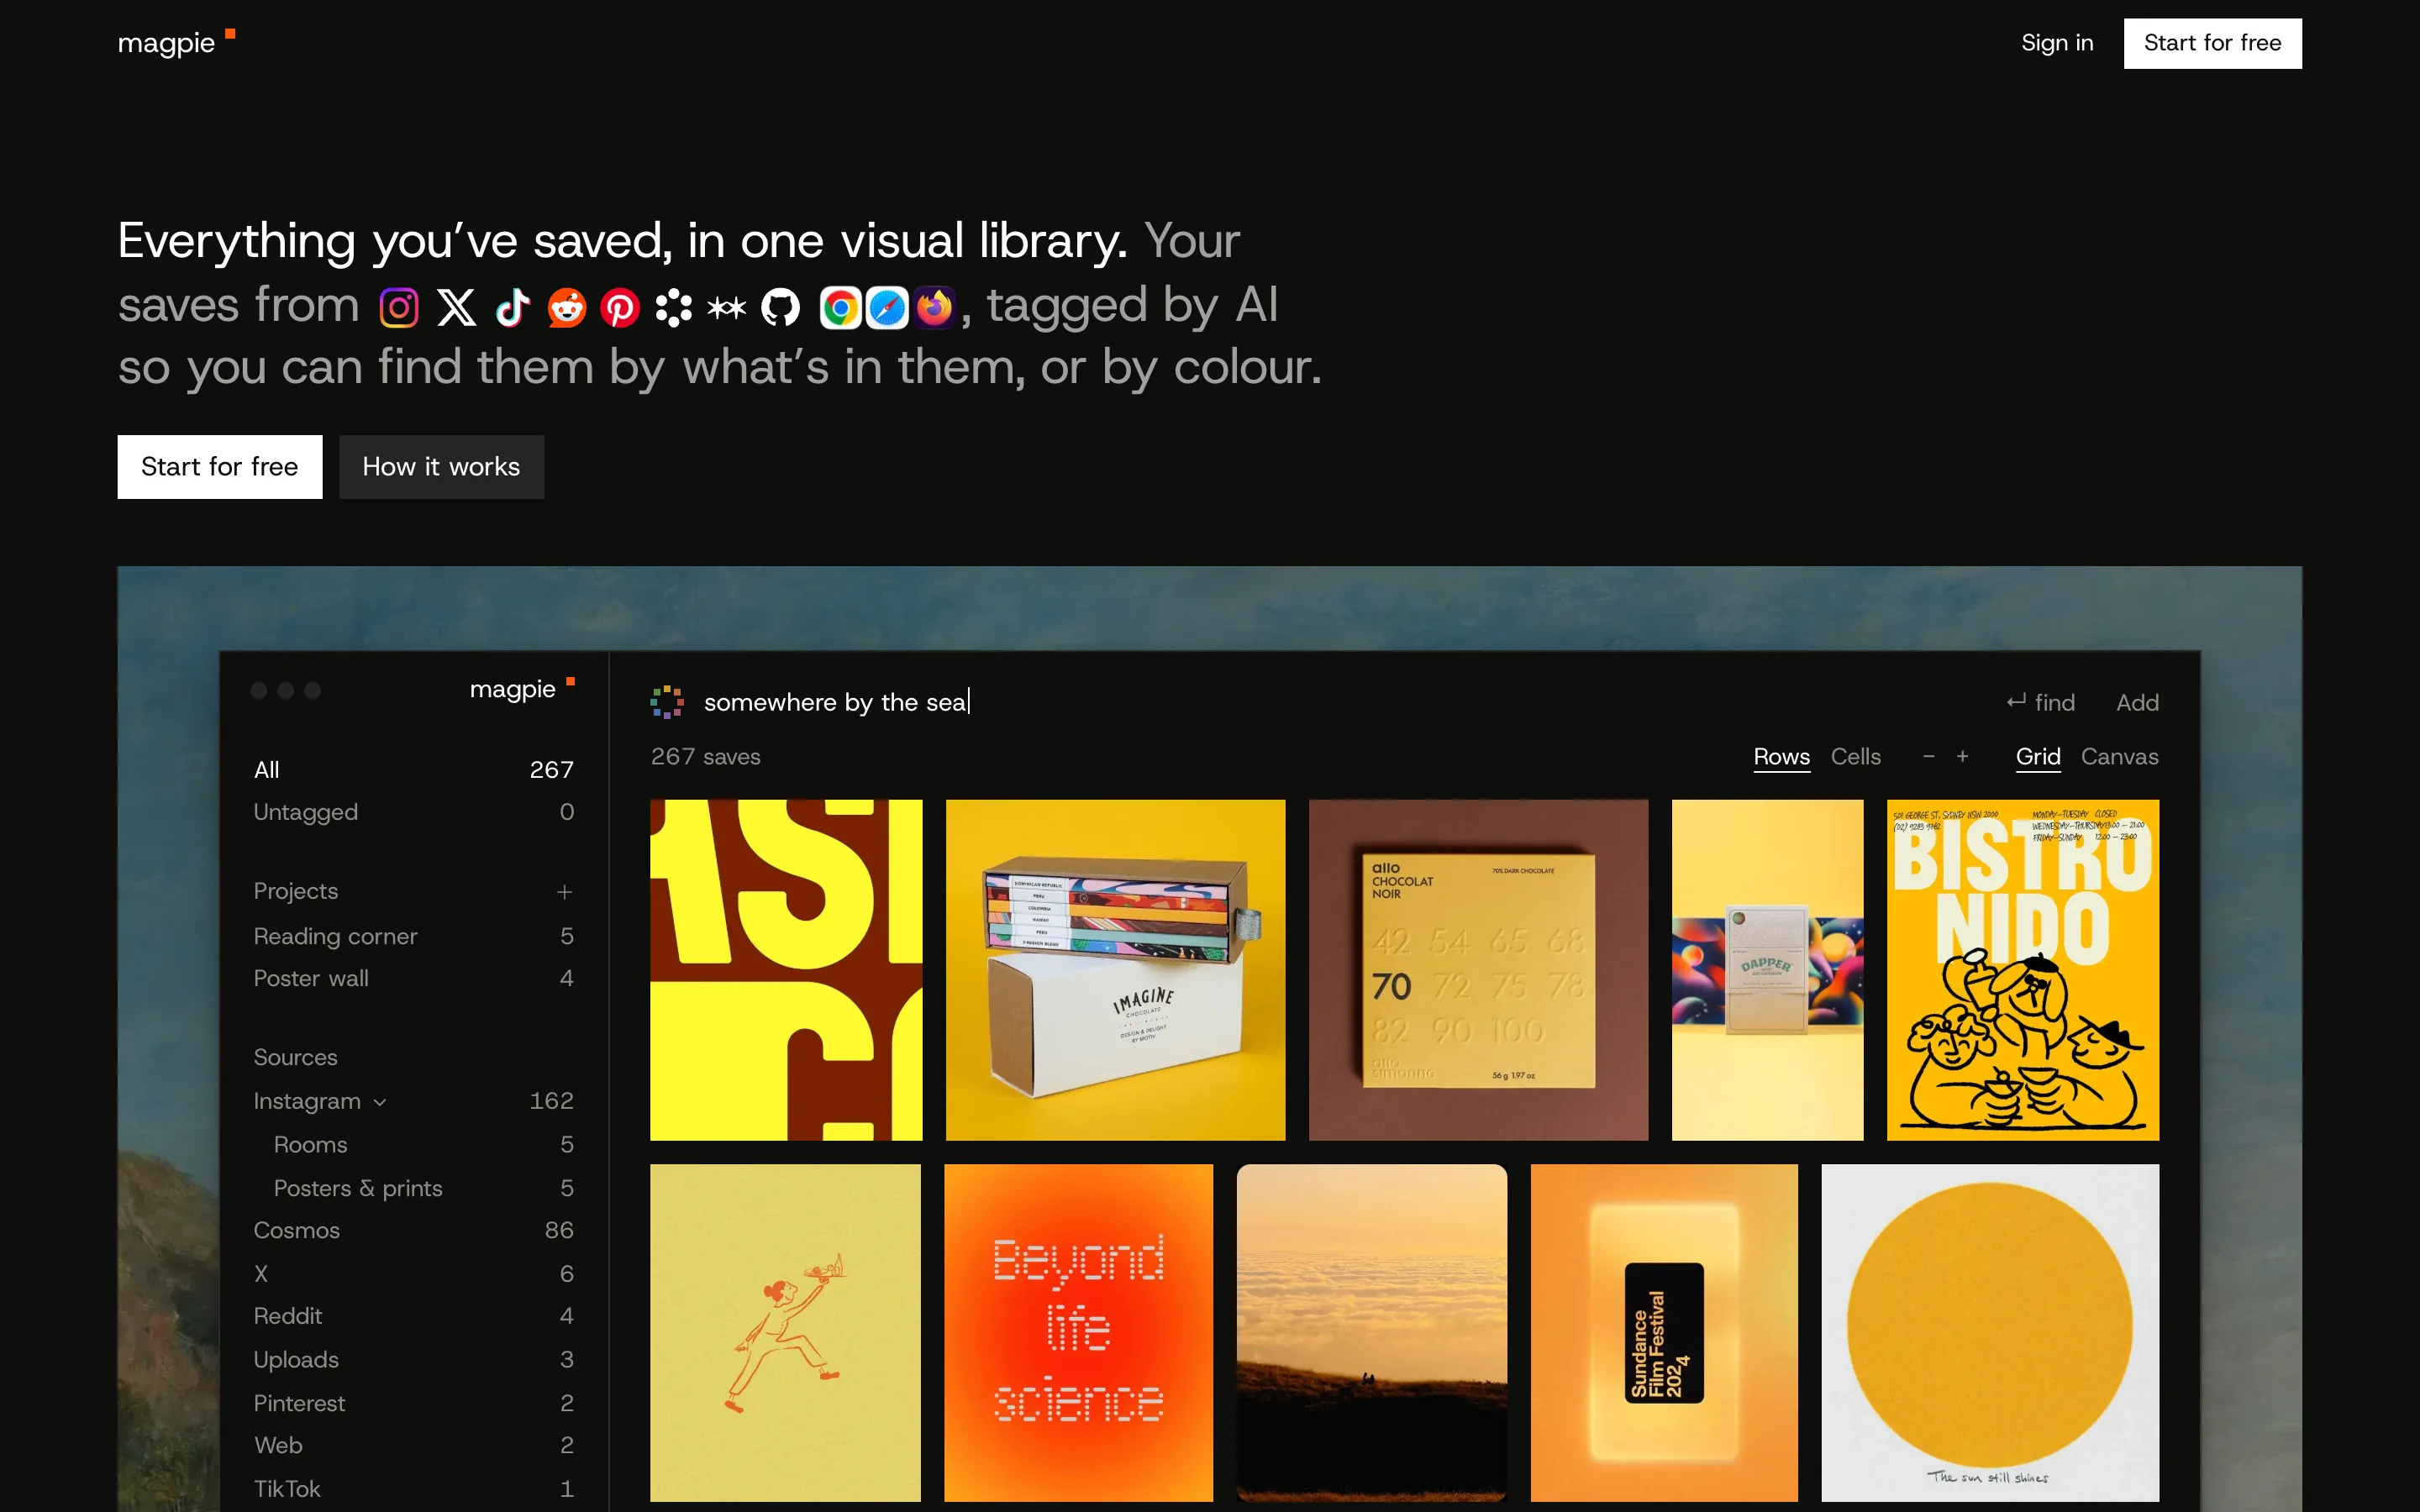Viewport: 2420px width, 1512px height.
Task: Select All saves in the sidebar
Action: (x=413, y=770)
